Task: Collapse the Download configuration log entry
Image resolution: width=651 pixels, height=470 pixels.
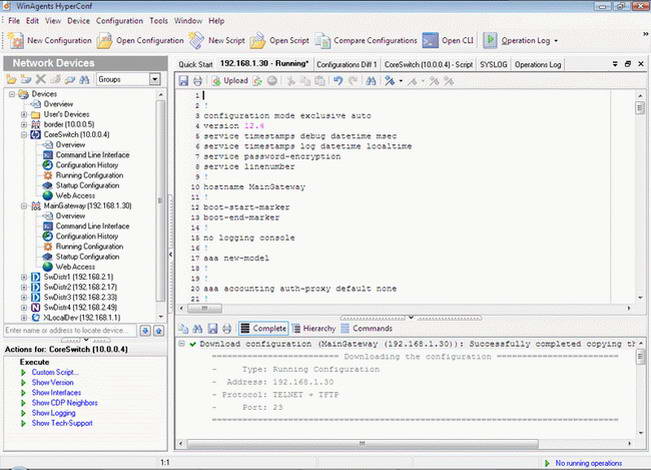Action: [x=181, y=344]
